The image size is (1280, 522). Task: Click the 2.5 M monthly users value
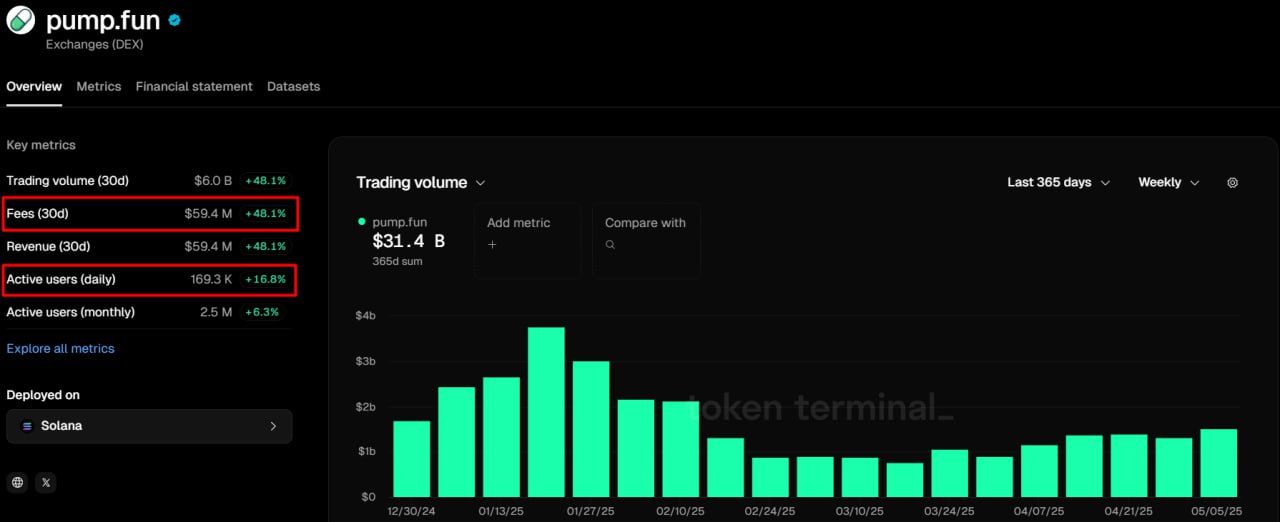[215, 313]
